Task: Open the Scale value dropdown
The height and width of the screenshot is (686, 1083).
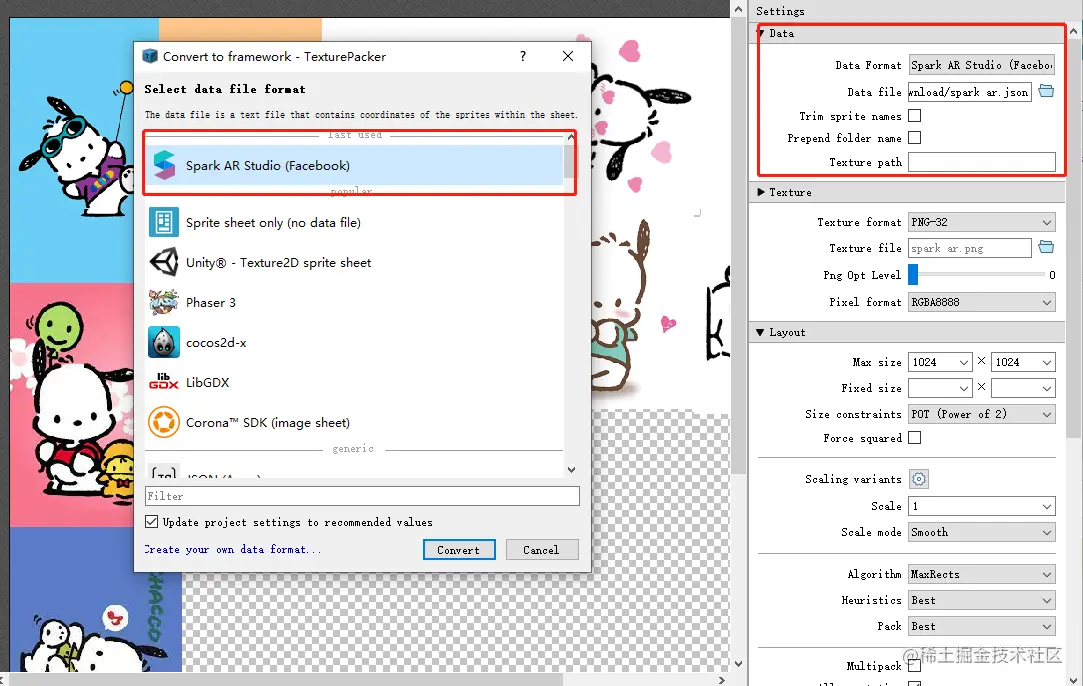Action: click(x=981, y=506)
